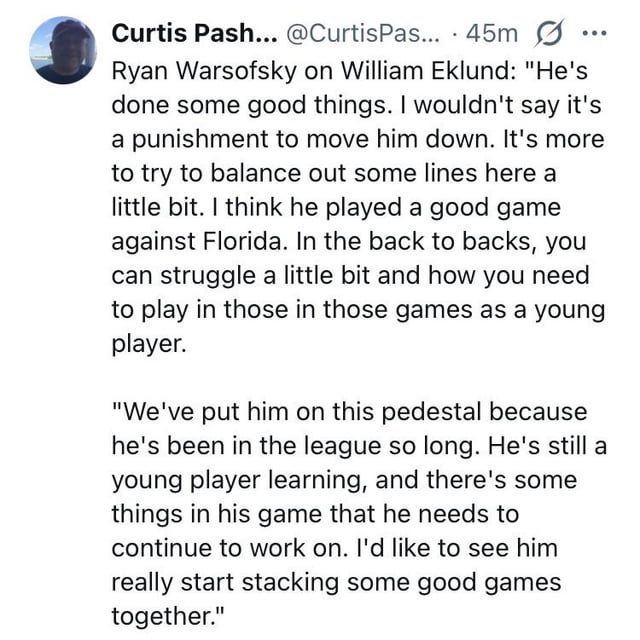Click the Curtis Pash... display name
Screen dimensions: 640x640
click(x=194, y=33)
